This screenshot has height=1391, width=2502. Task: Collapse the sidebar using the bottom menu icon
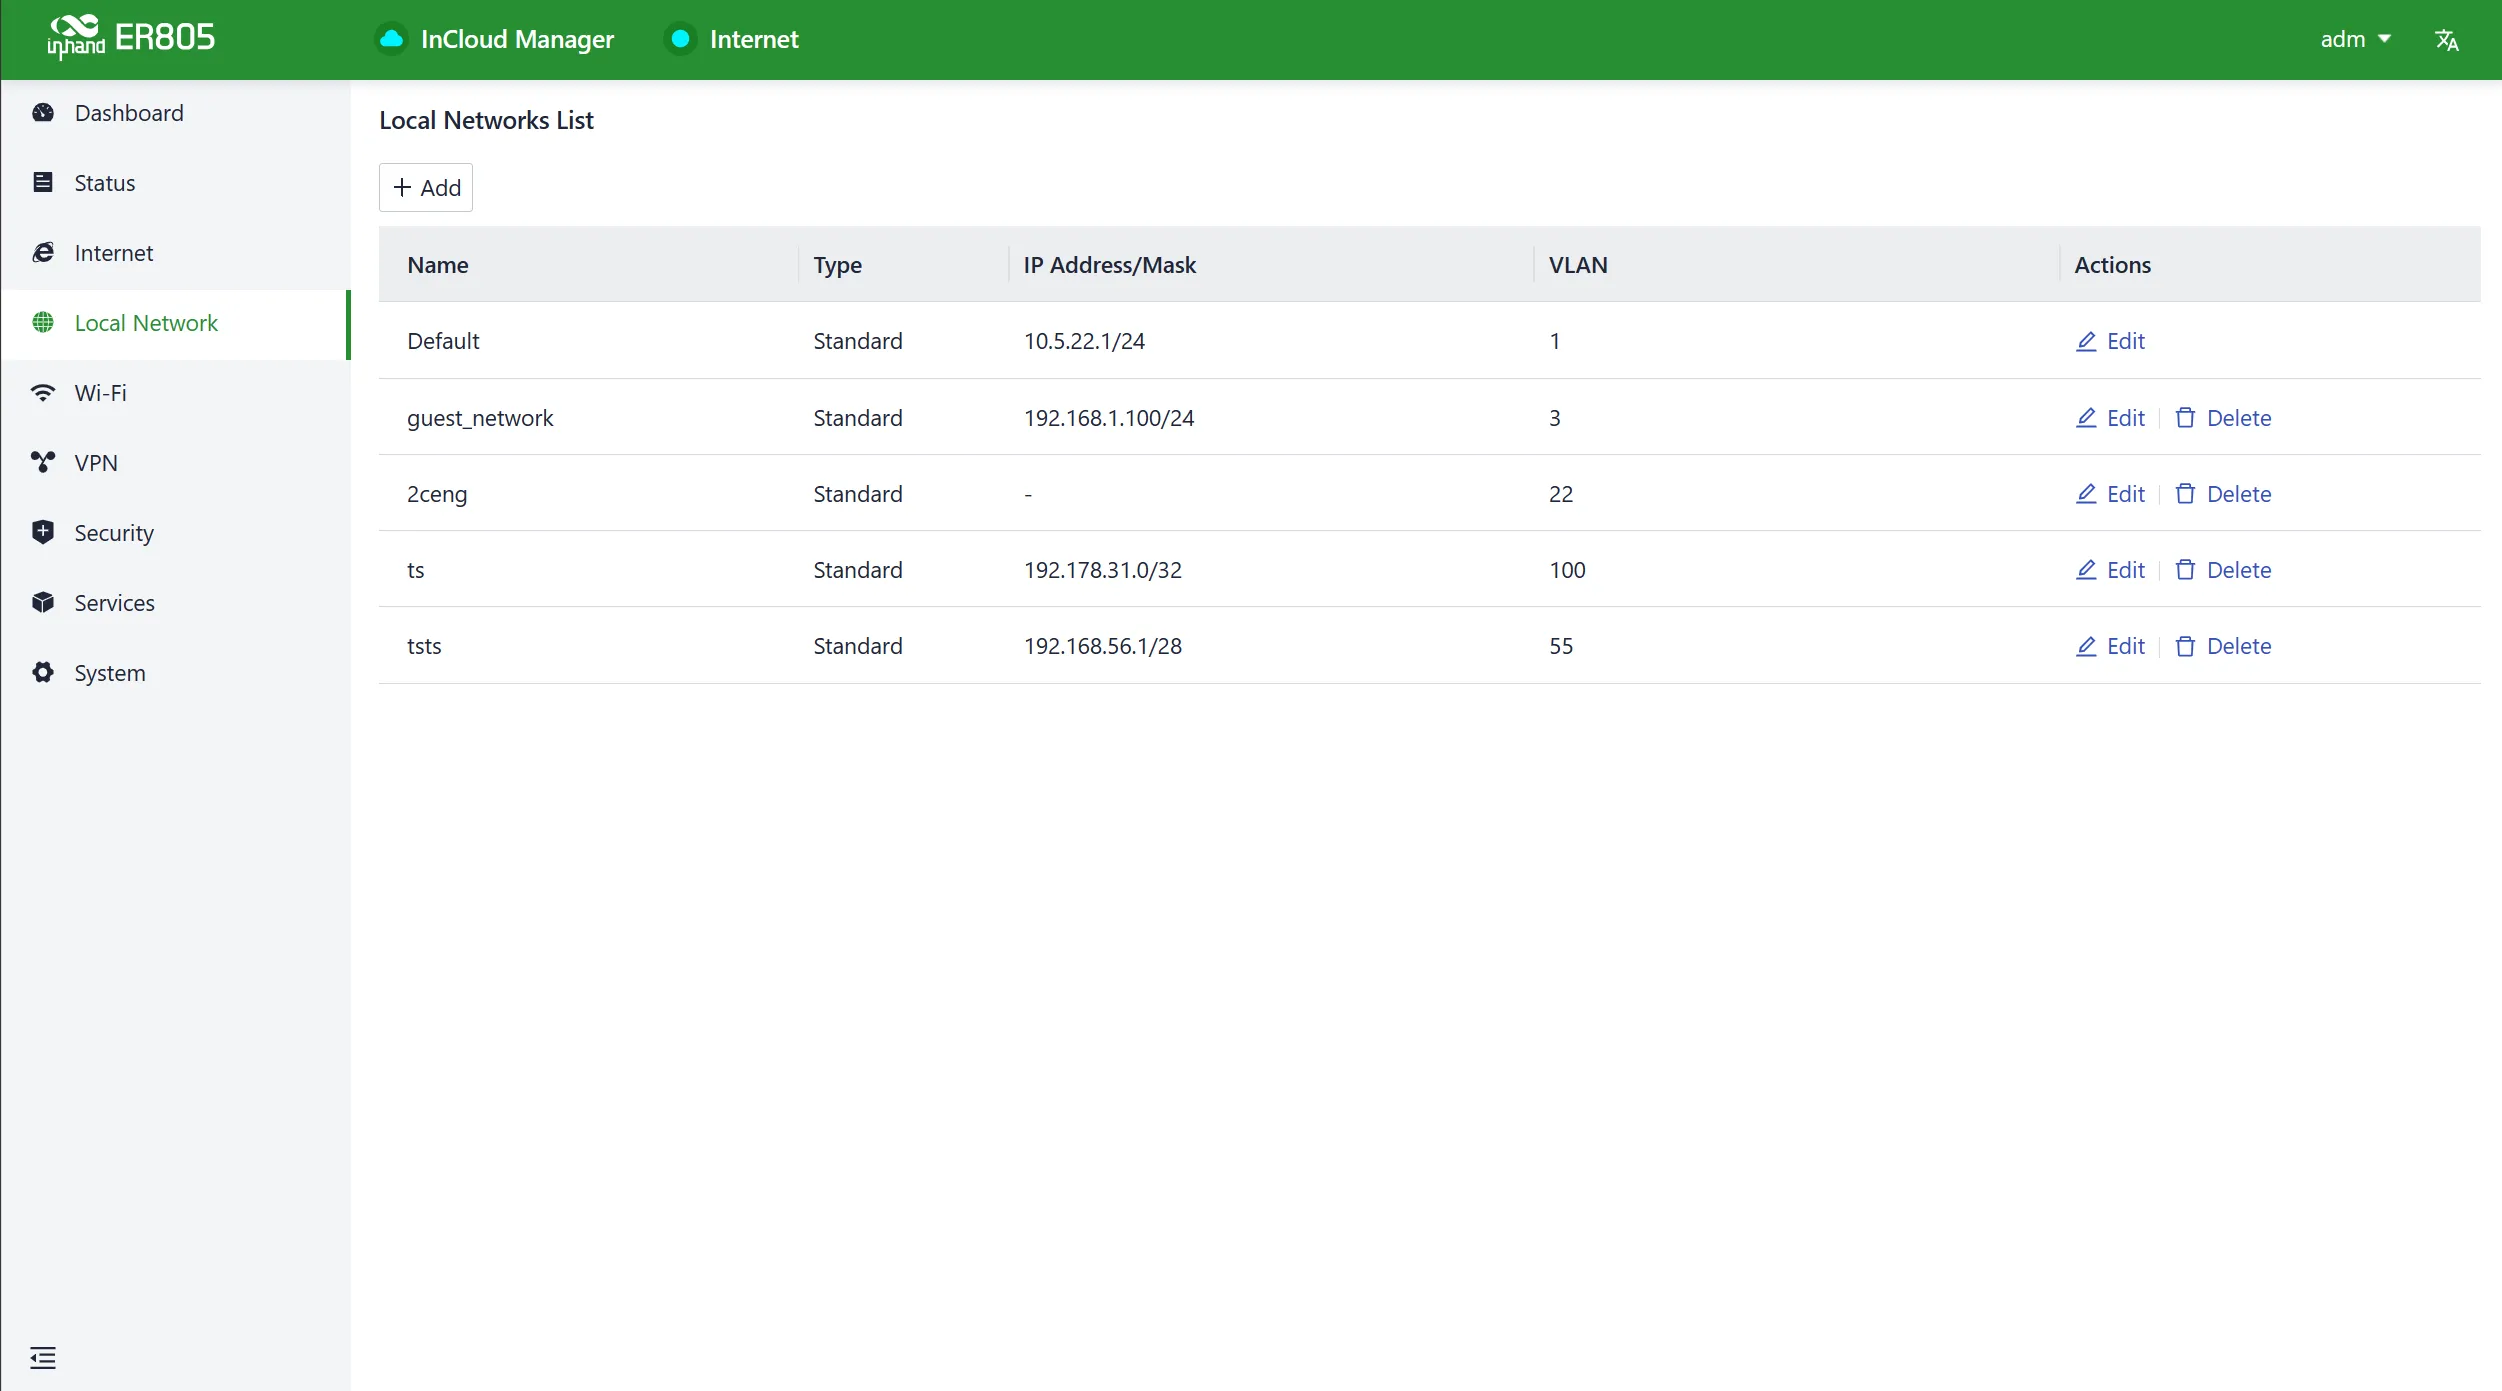pos(43,1357)
